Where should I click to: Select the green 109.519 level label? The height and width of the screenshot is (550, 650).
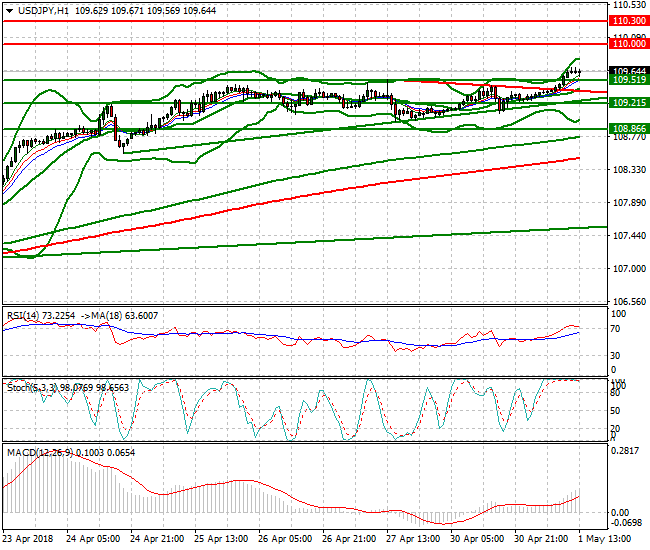pyautogui.click(x=629, y=80)
